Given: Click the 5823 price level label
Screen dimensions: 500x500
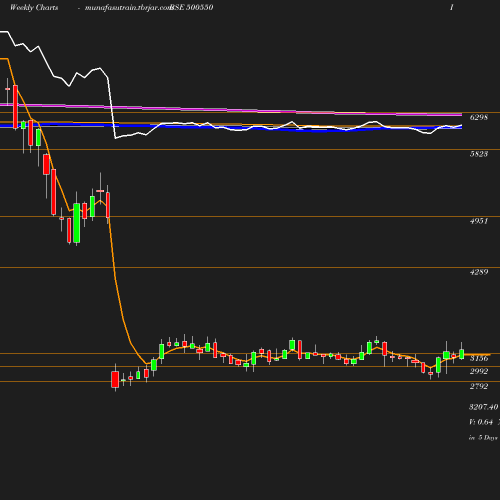Looking at the screenshot, I should pyautogui.click(x=479, y=154).
